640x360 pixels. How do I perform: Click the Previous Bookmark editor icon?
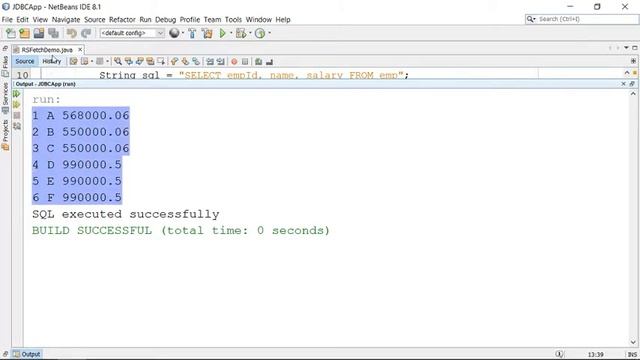[174, 62]
